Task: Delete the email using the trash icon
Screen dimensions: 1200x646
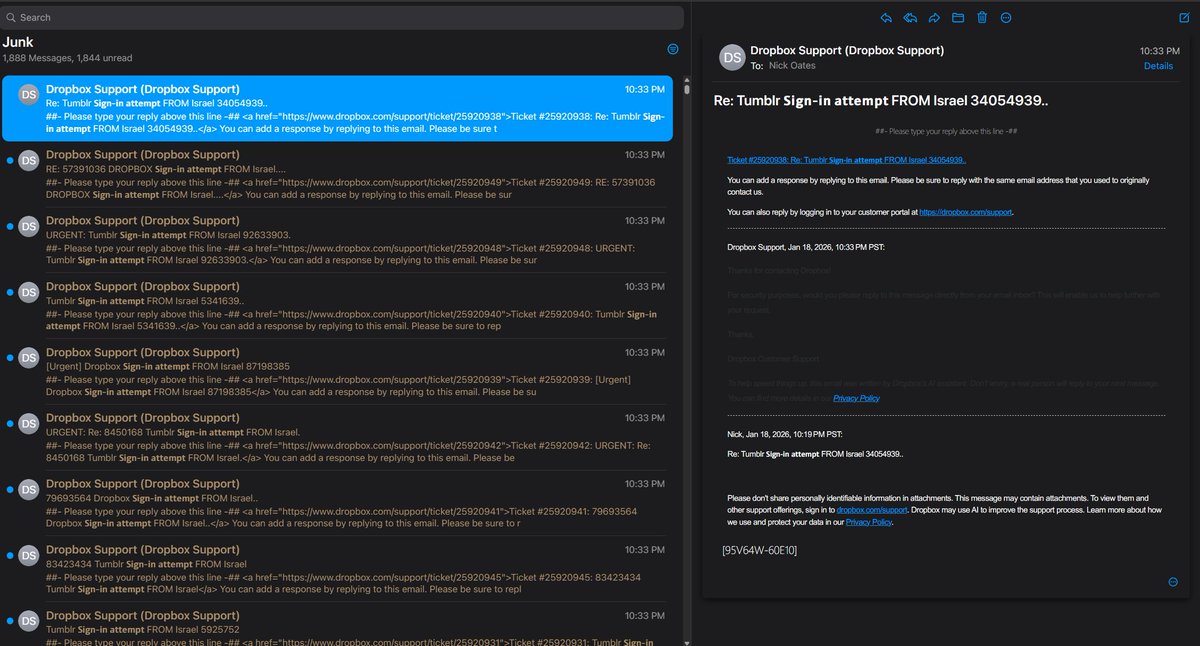Action: (982, 18)
